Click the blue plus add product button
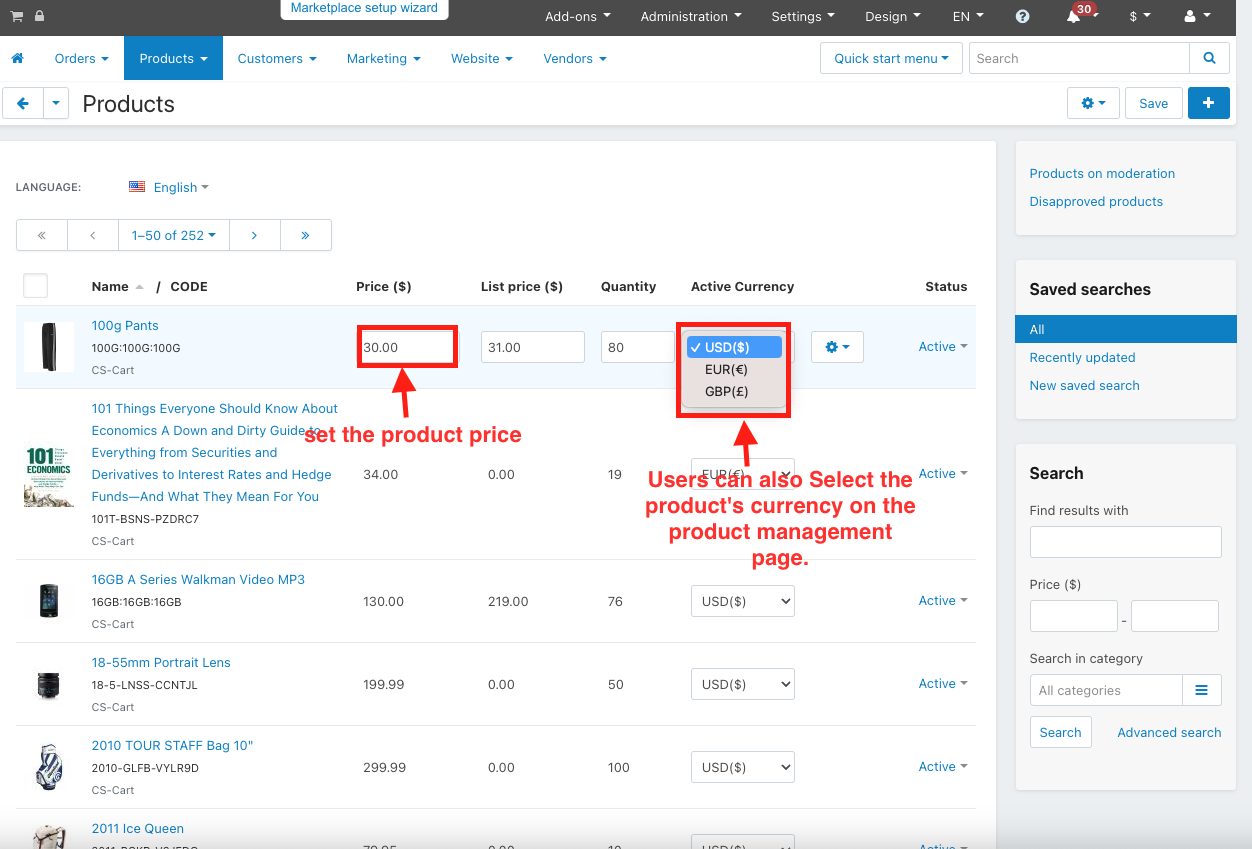The width and height of the screenshot is (1252, 849). coord(1209,103)
